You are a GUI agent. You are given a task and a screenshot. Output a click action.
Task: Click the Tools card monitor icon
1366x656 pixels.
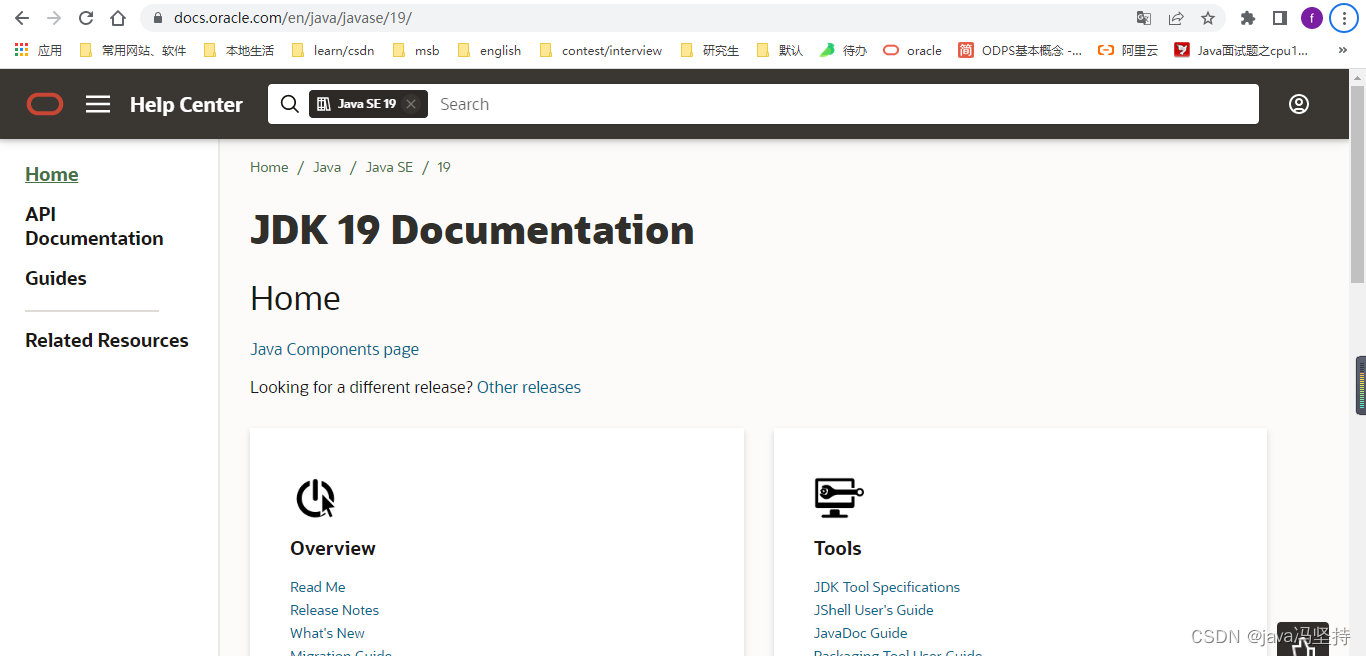[839, 497]
